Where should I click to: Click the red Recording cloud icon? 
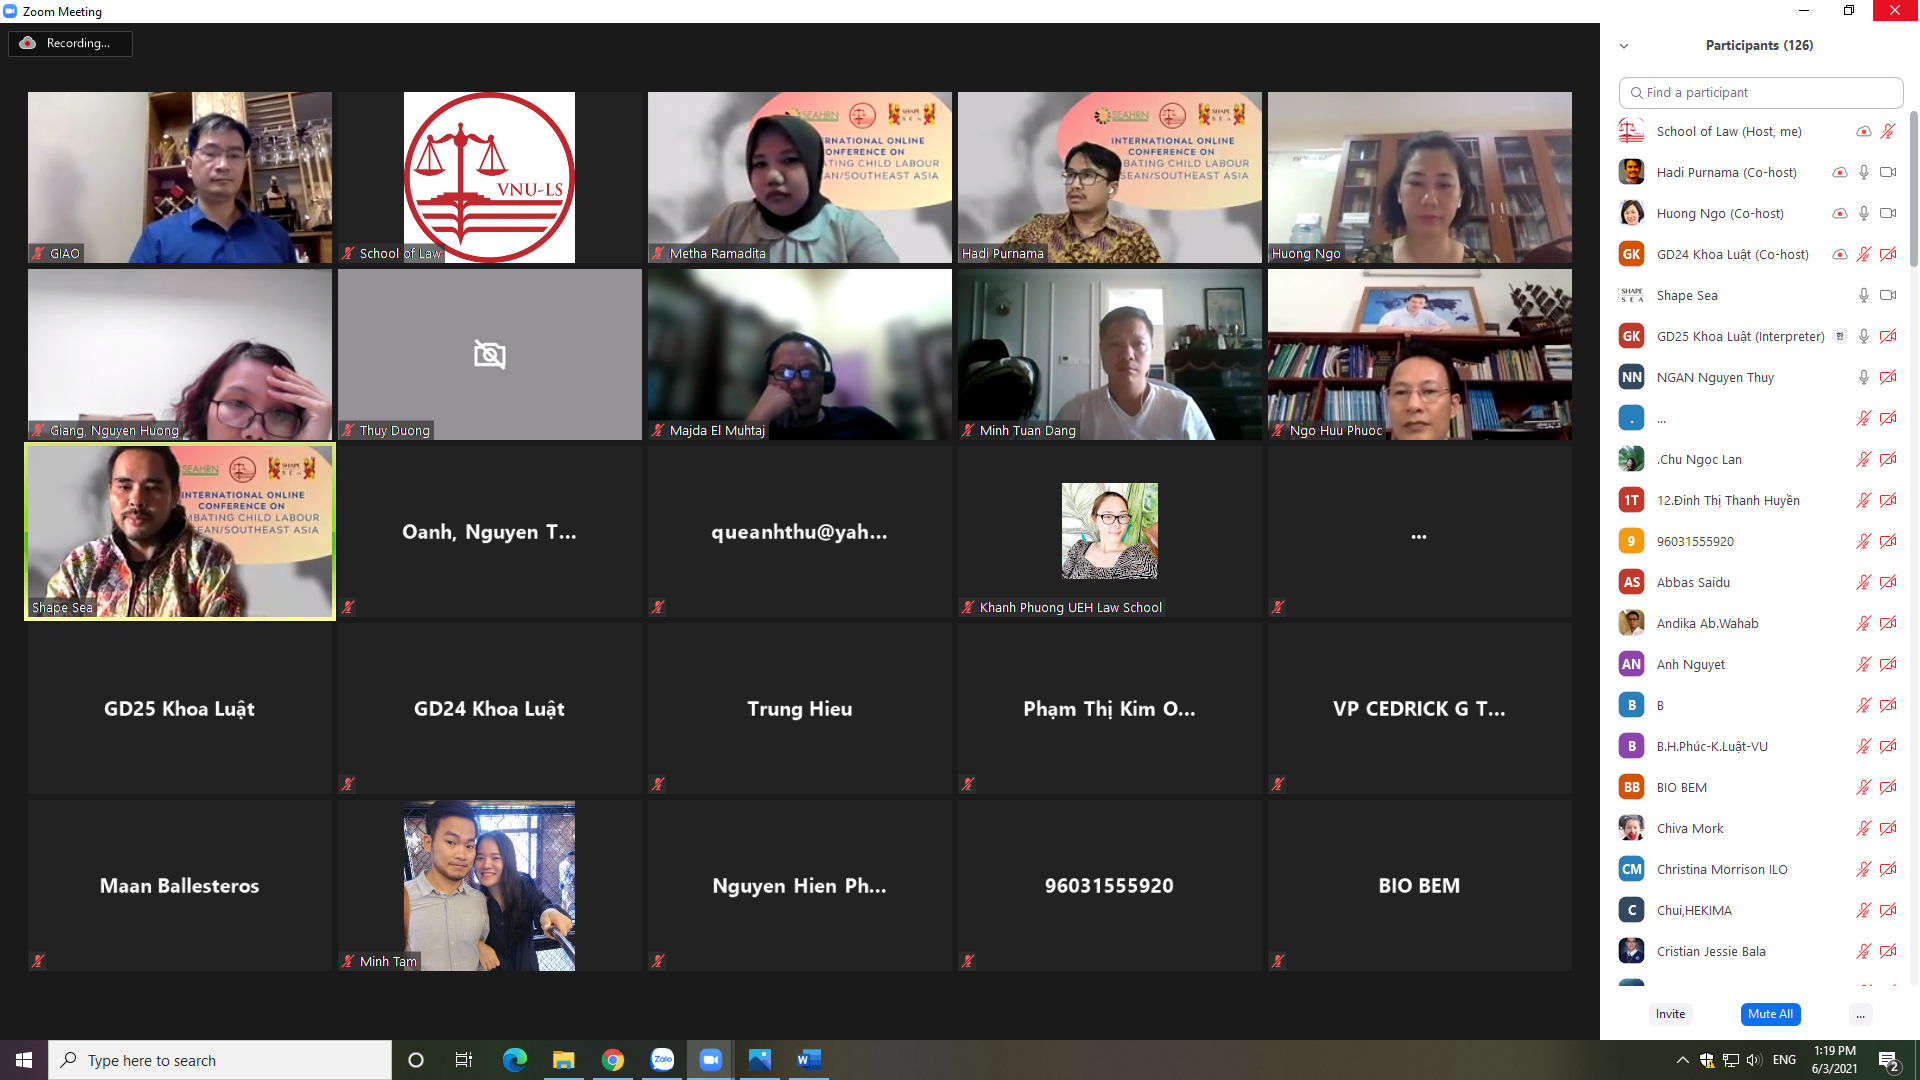[28, 43]
